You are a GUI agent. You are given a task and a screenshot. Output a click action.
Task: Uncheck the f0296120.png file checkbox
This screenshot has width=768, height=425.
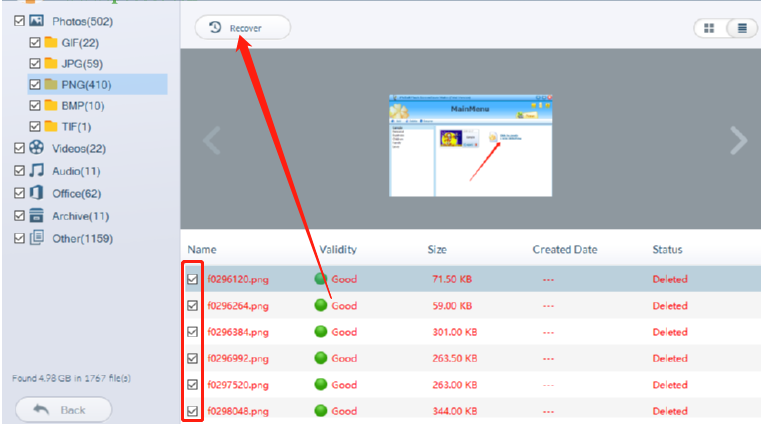click(x=192, y=279)
